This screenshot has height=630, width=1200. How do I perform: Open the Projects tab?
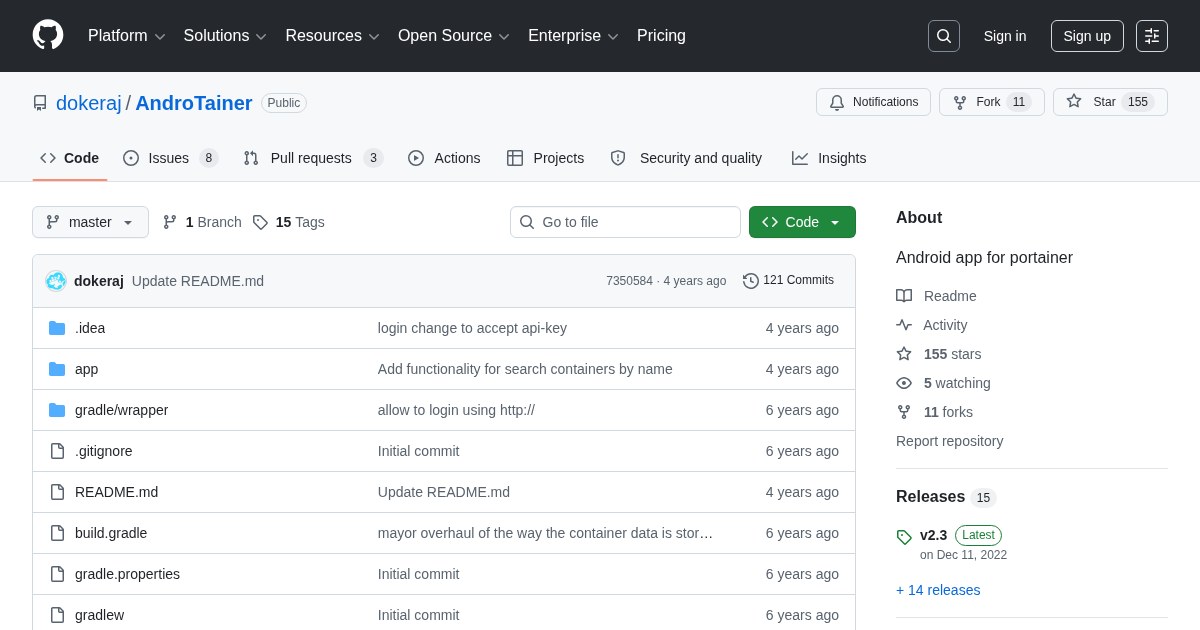pos(545,158)
